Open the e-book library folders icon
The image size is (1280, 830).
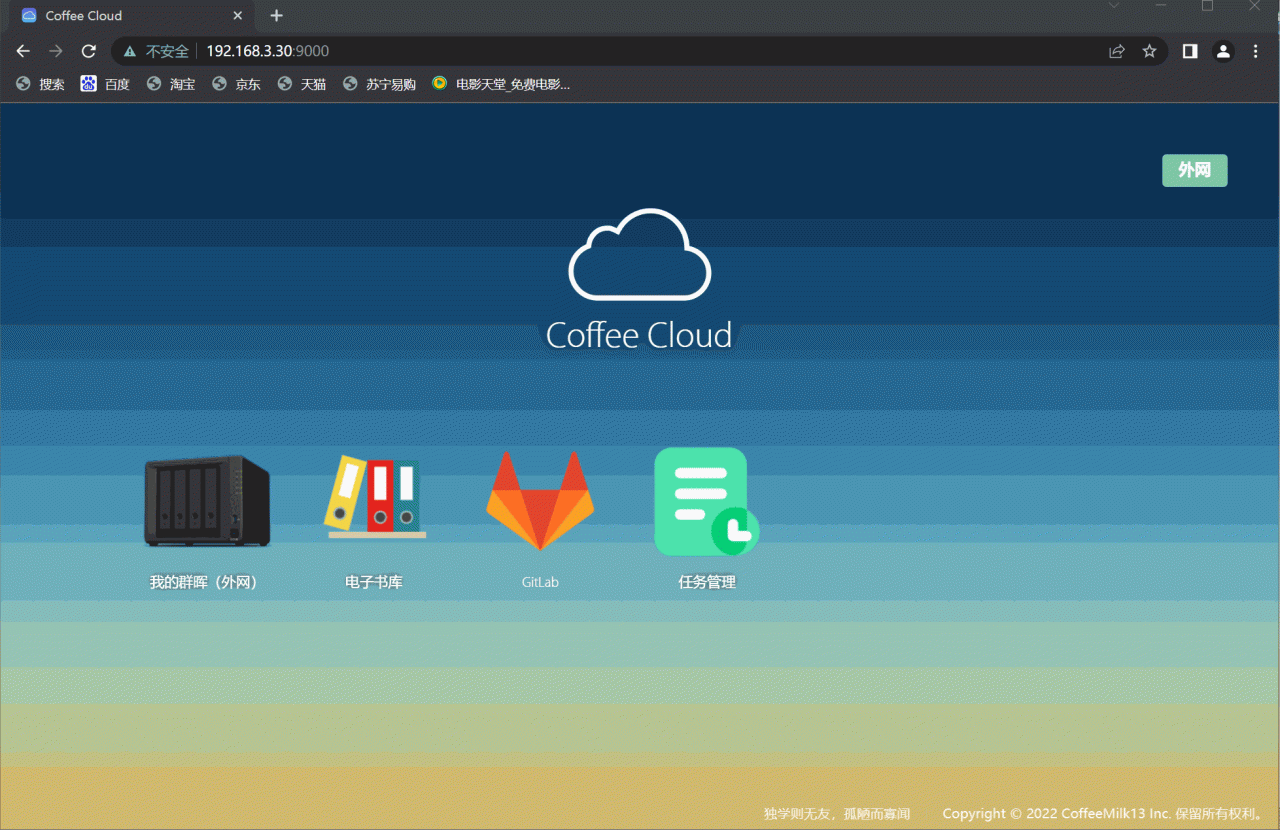pyautogui.click(x=374, y=496)
